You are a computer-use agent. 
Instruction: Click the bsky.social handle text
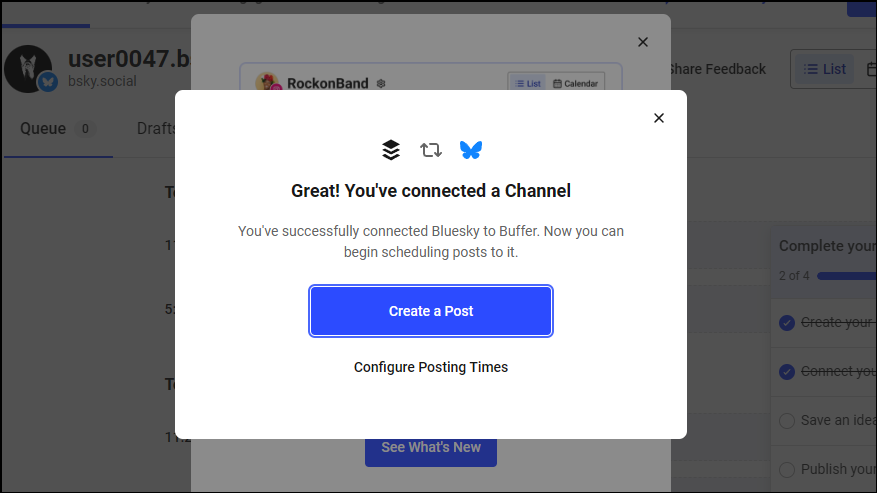tap(102, 81)
